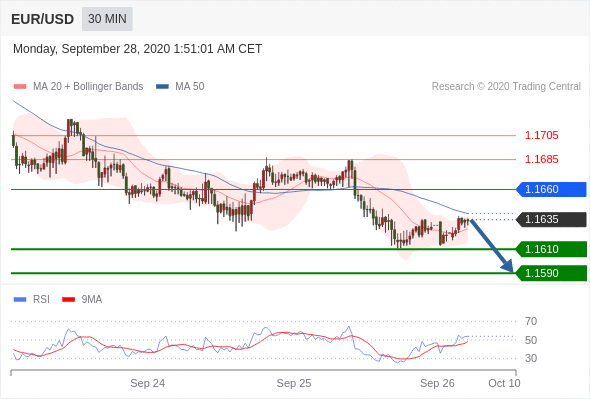This screenshot has width=590, height=400.
Task: Toggle the MA 50 legend entry
Action: coord(180,87)
